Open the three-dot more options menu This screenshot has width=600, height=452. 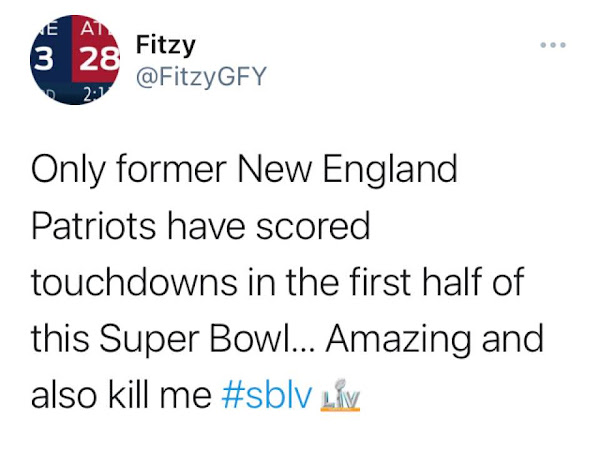[553, 46]
